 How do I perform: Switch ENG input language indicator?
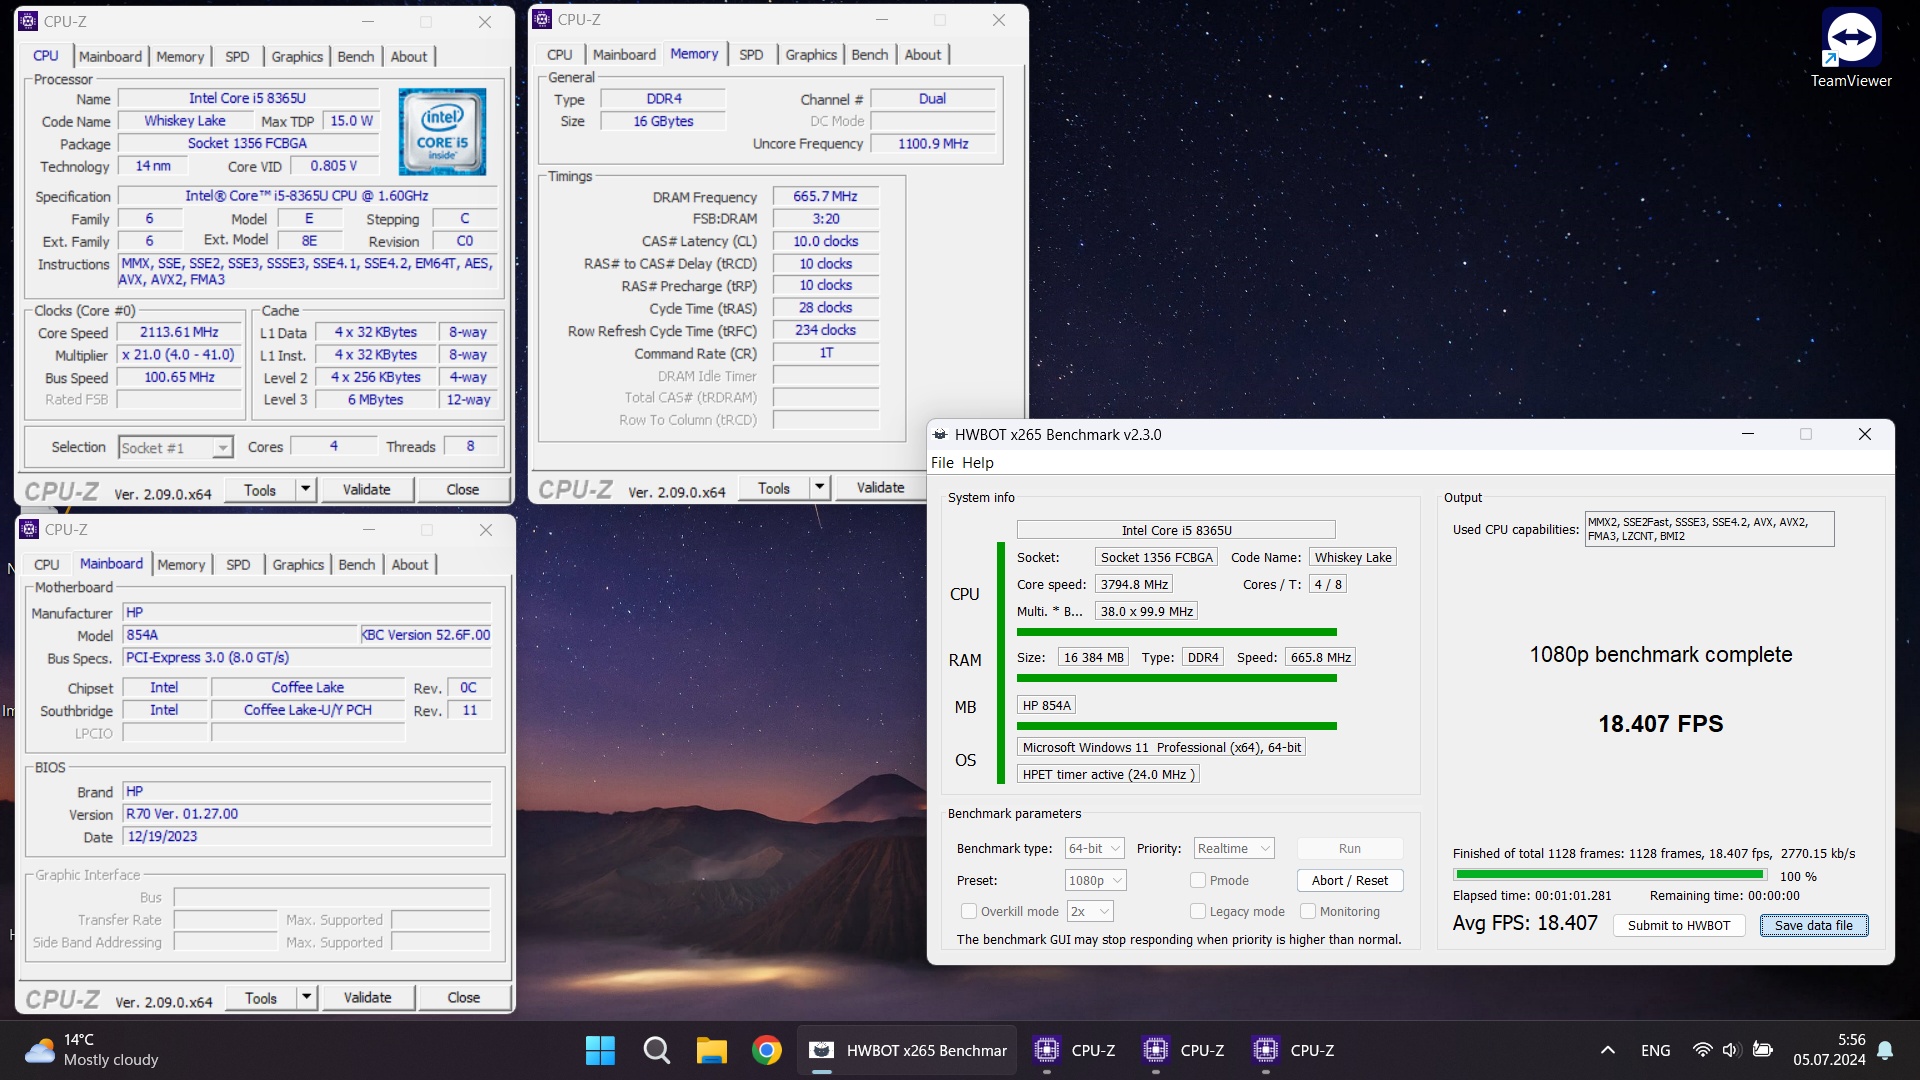[1655, 1050]
